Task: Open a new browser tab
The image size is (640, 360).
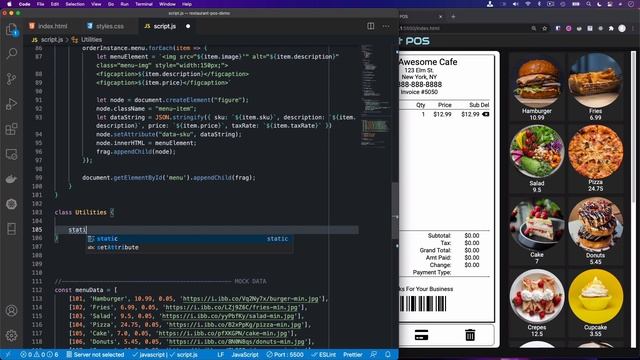Action: pyautogui.click(x=453, y=17)
